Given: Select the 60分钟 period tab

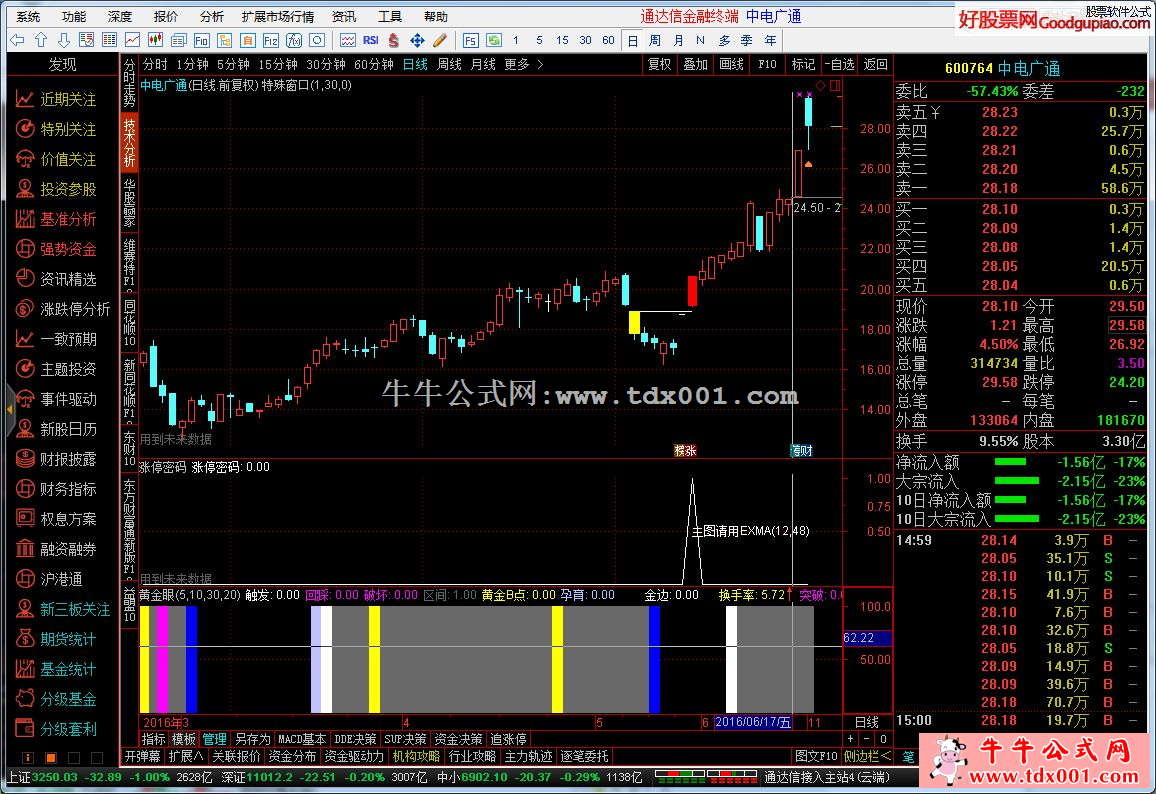Looking at the screenshot, I should [x=374, y=64].
